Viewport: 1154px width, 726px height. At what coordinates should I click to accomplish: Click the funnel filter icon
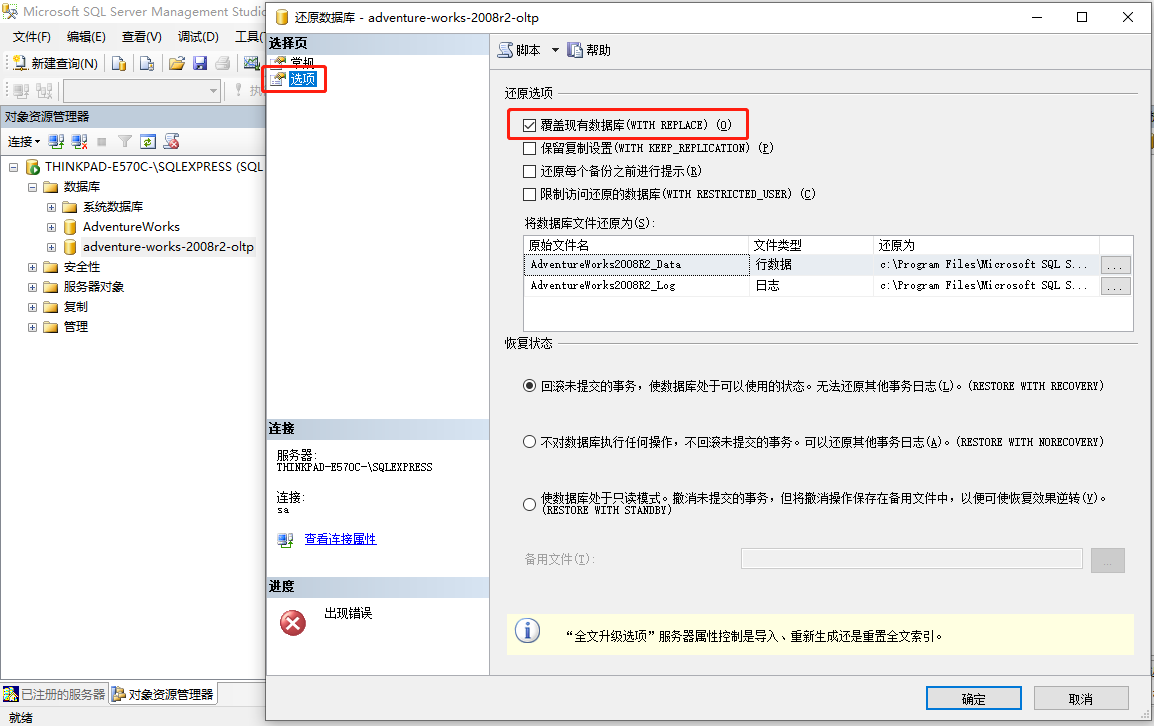click(124, 141)
